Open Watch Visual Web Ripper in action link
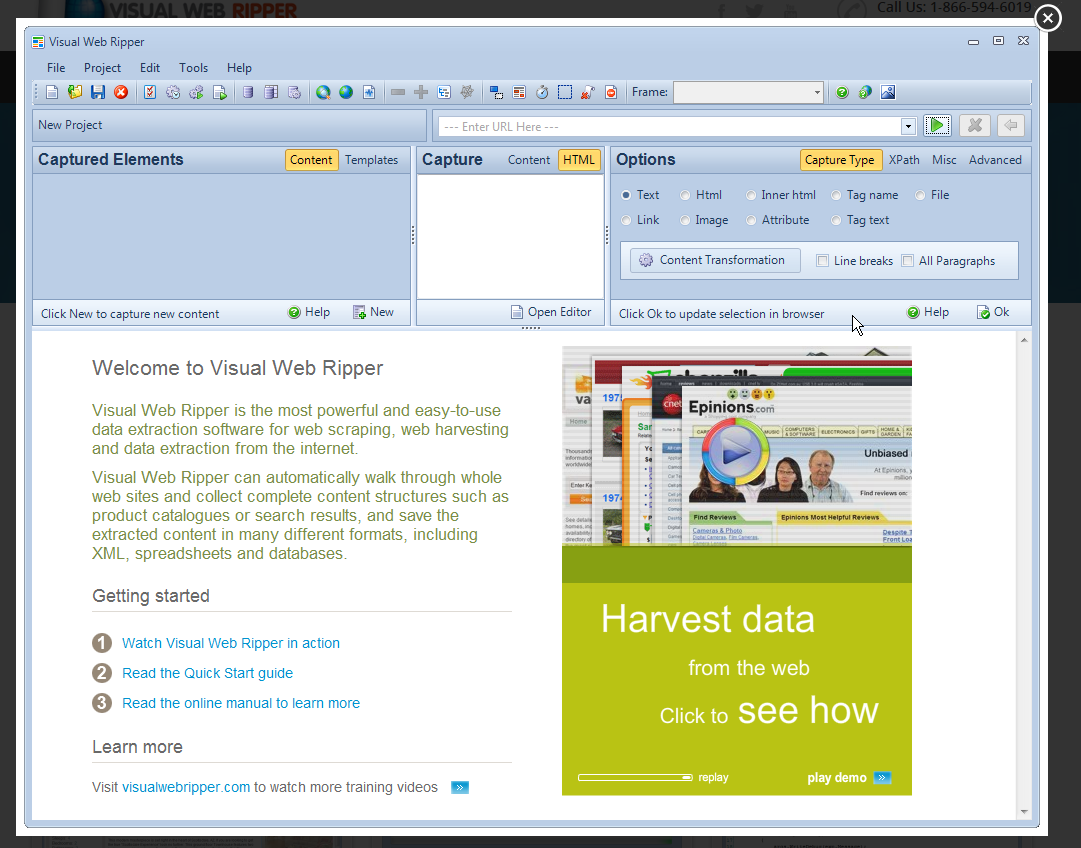This screenshot has width=1081, height=848. click(x=231, y=643)
